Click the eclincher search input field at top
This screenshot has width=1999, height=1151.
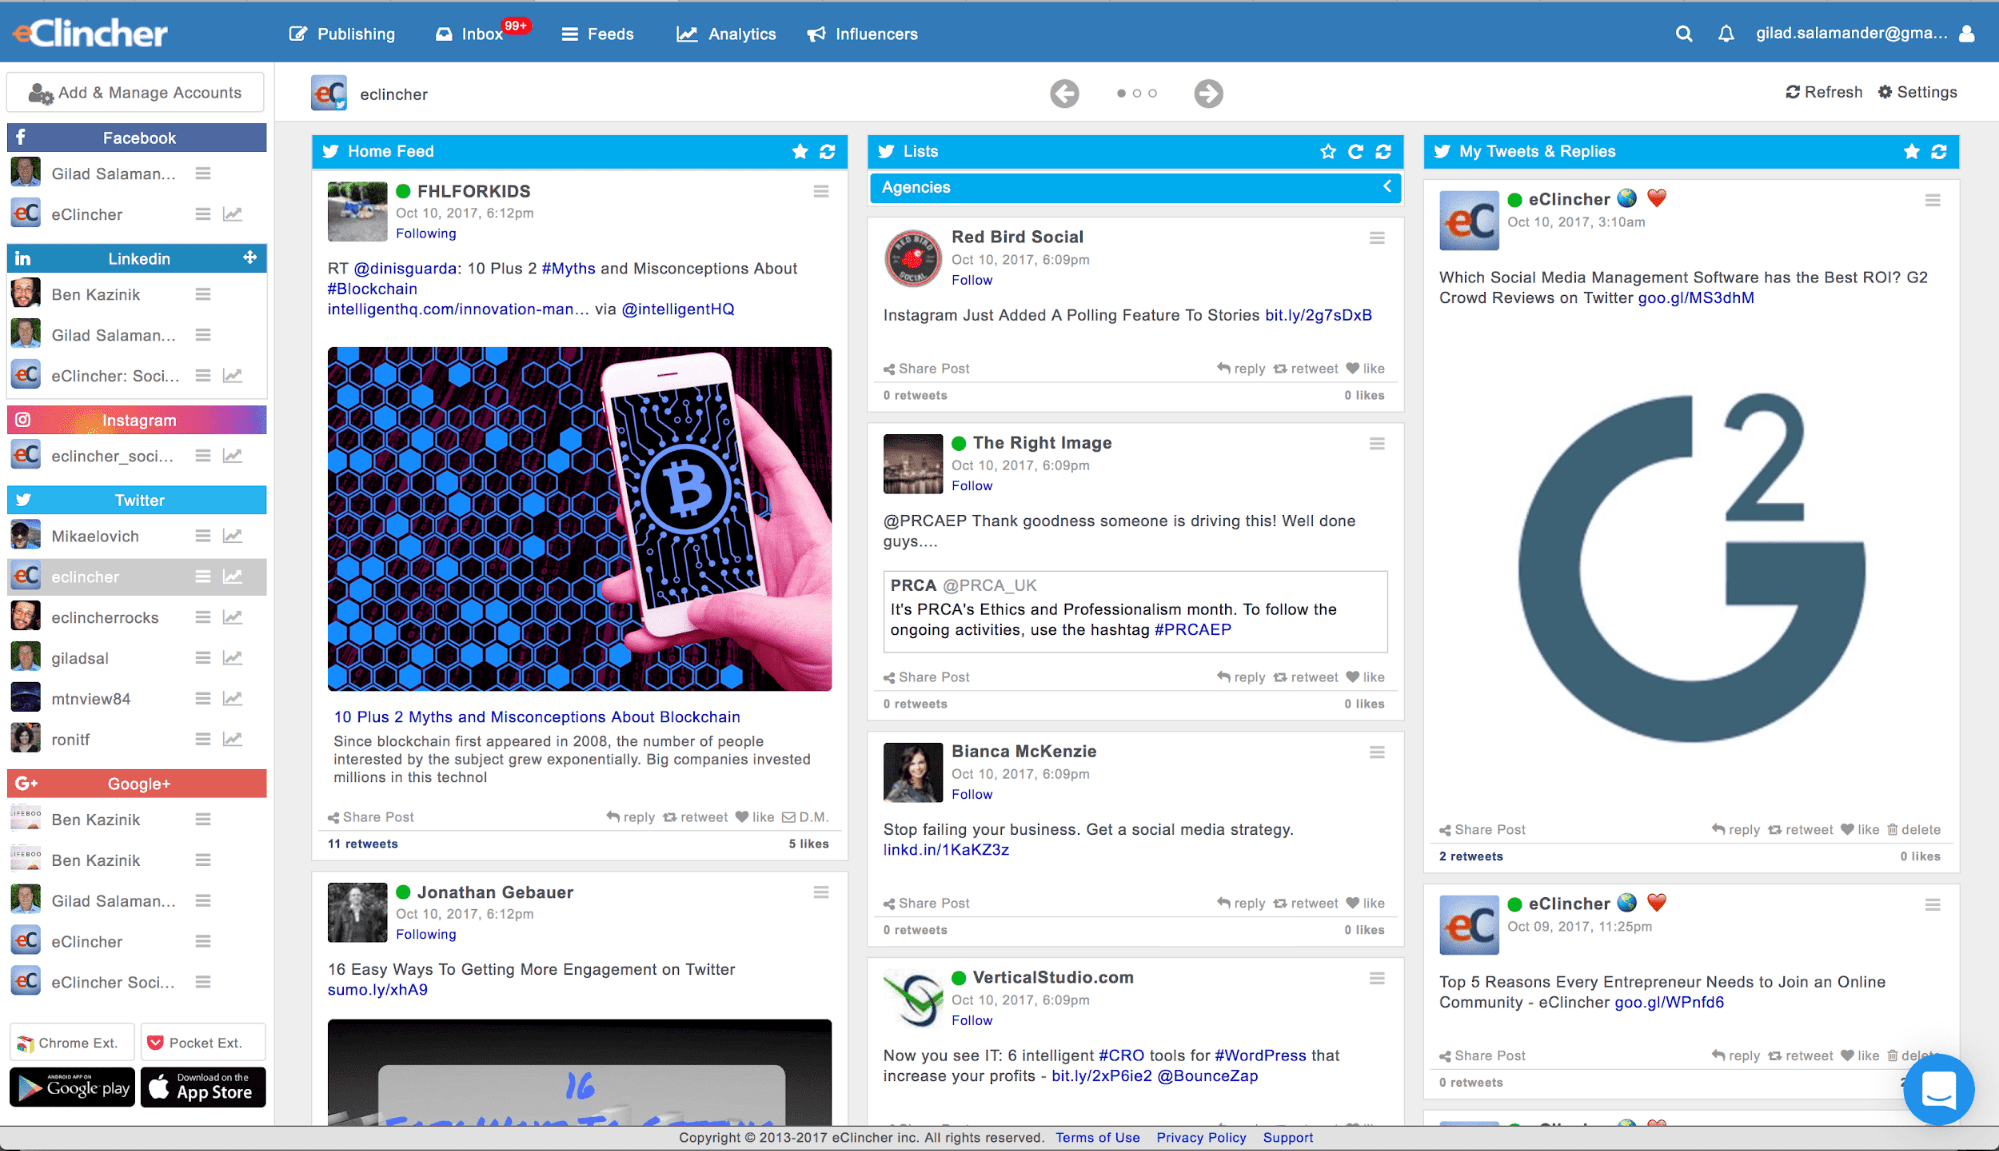point(671,92)
